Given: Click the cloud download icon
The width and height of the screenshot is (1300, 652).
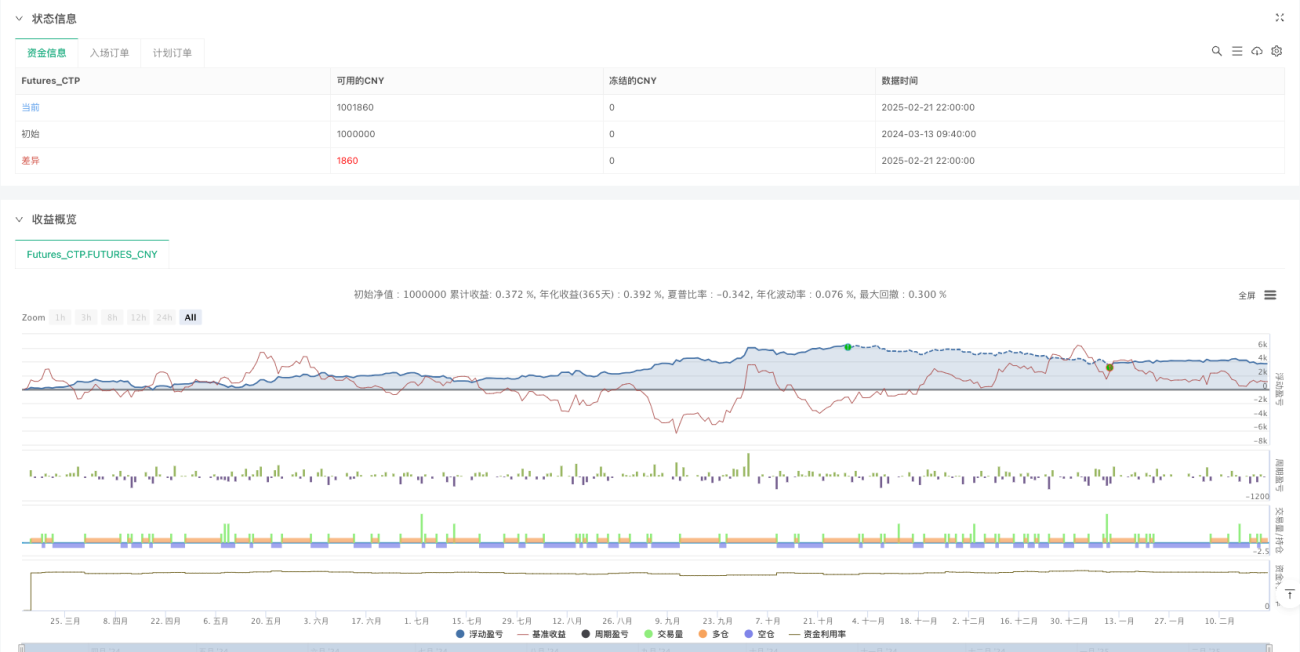Looking at the screenshot, I should [1257, 51].
